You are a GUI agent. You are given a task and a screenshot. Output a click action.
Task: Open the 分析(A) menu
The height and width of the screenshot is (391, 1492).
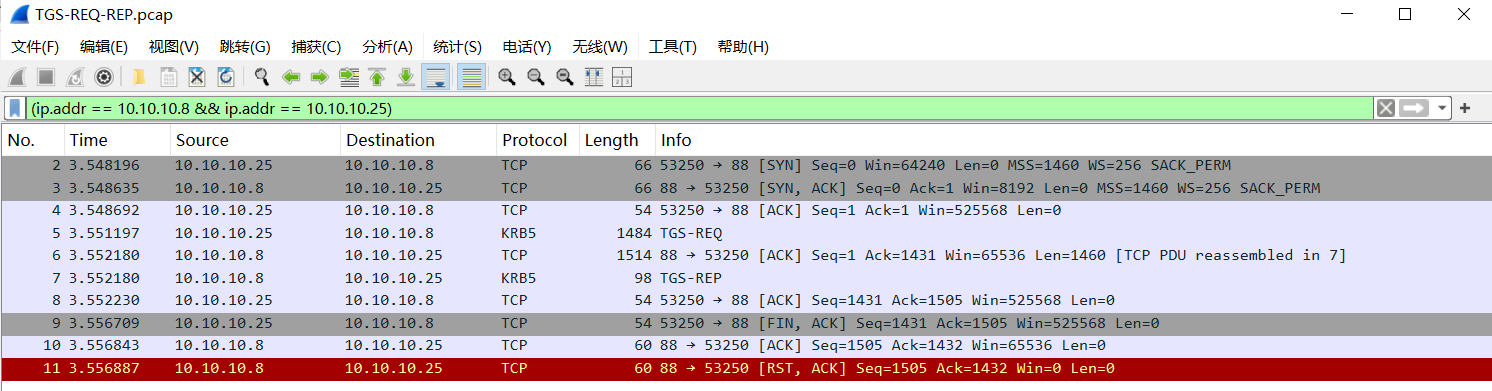(387, 47)
